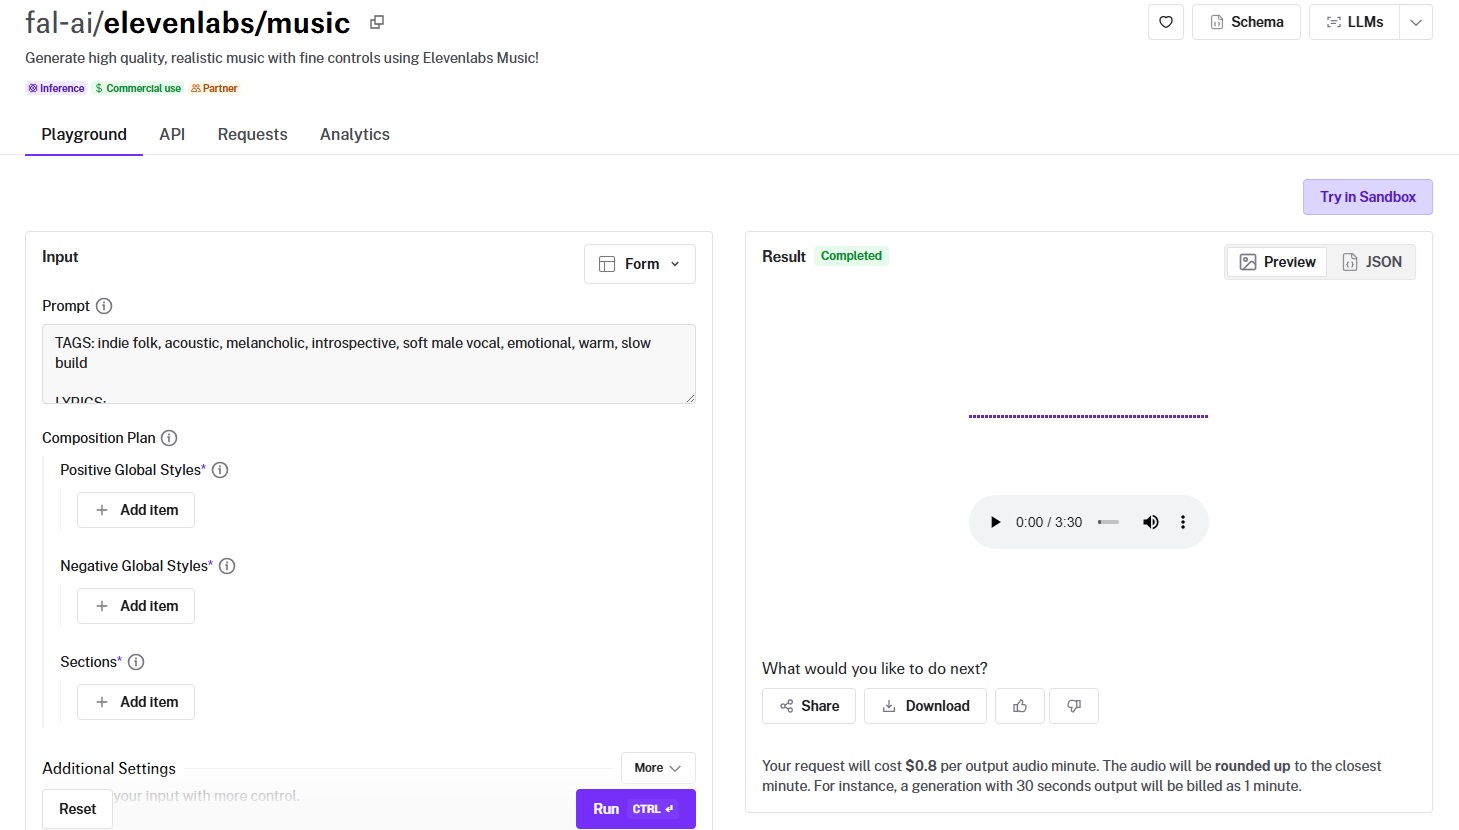This screenshot has height=830, width=1459.
Task: Mute the audio player volume
Action: pos(1151,522)
